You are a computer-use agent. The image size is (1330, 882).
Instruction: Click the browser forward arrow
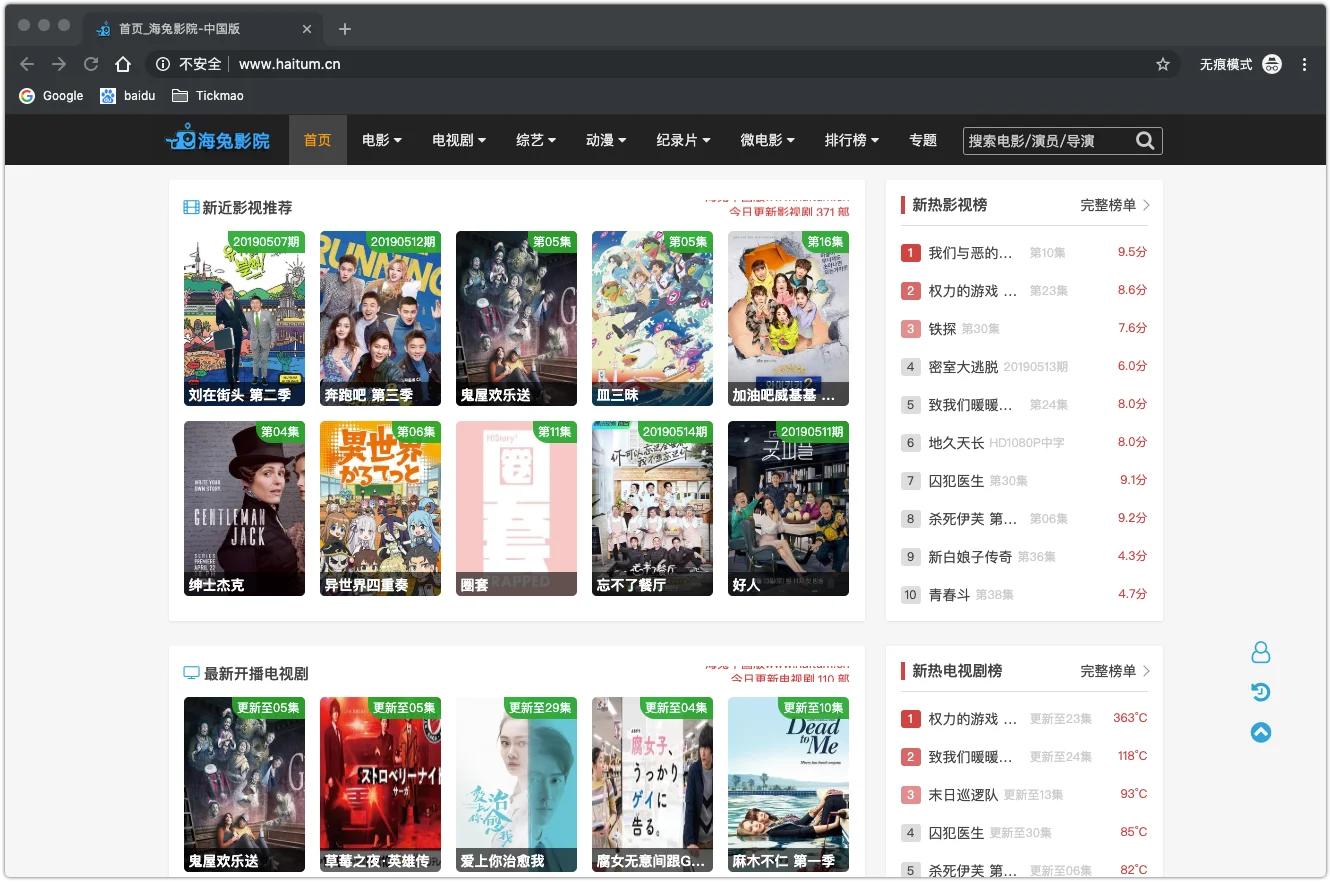[59, 64]
